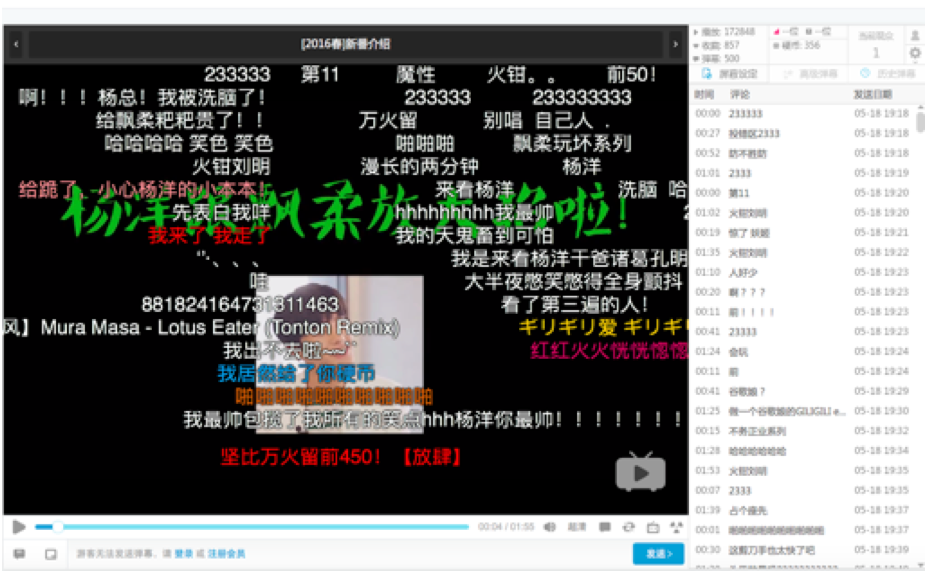Select the danmaku row at 01:24
Screen dimensions: 931x572
coord(803,352)
